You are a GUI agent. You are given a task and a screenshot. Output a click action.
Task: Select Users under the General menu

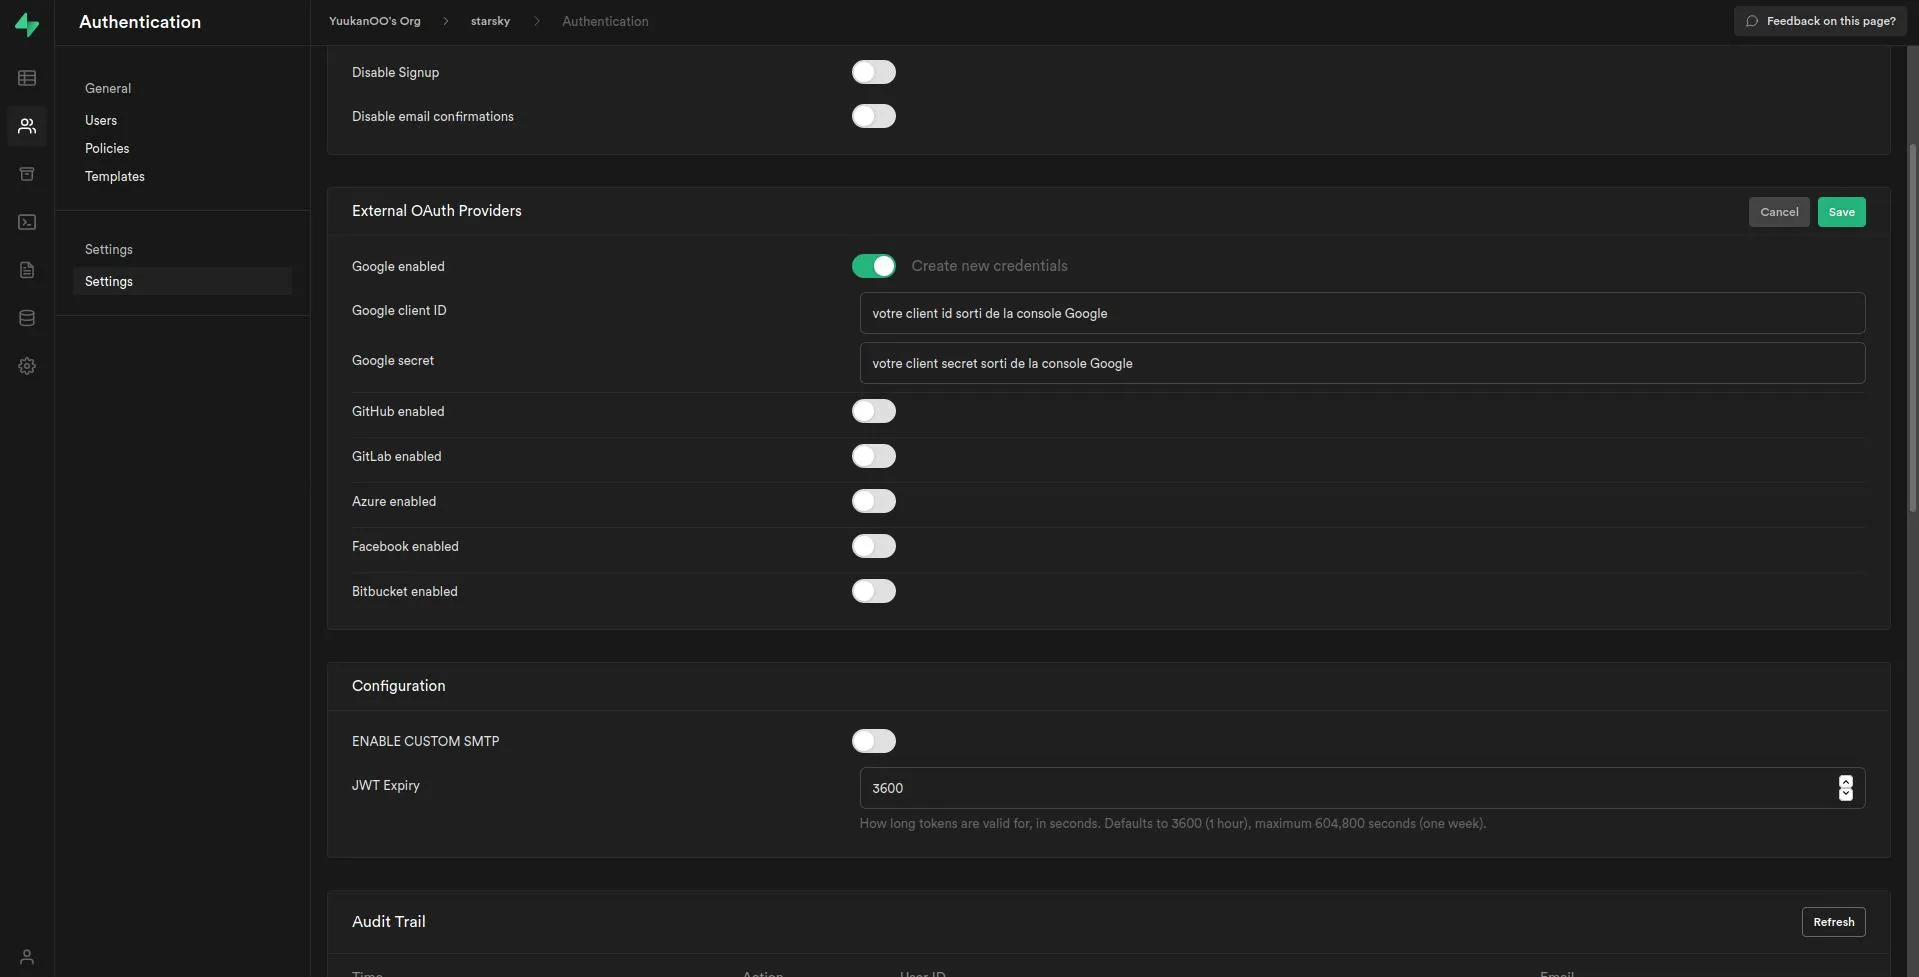coord(100,120)
